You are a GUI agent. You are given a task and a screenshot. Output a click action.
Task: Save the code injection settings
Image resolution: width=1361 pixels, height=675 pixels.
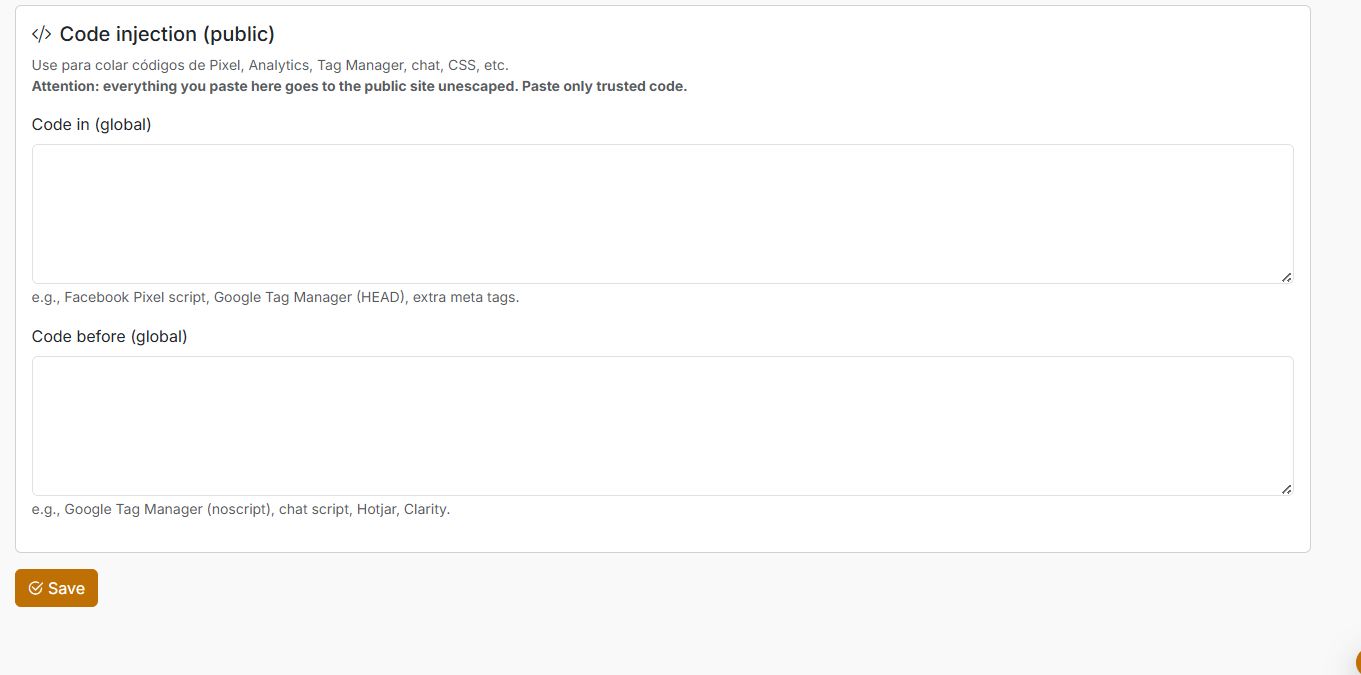click(x=56, y=588)
